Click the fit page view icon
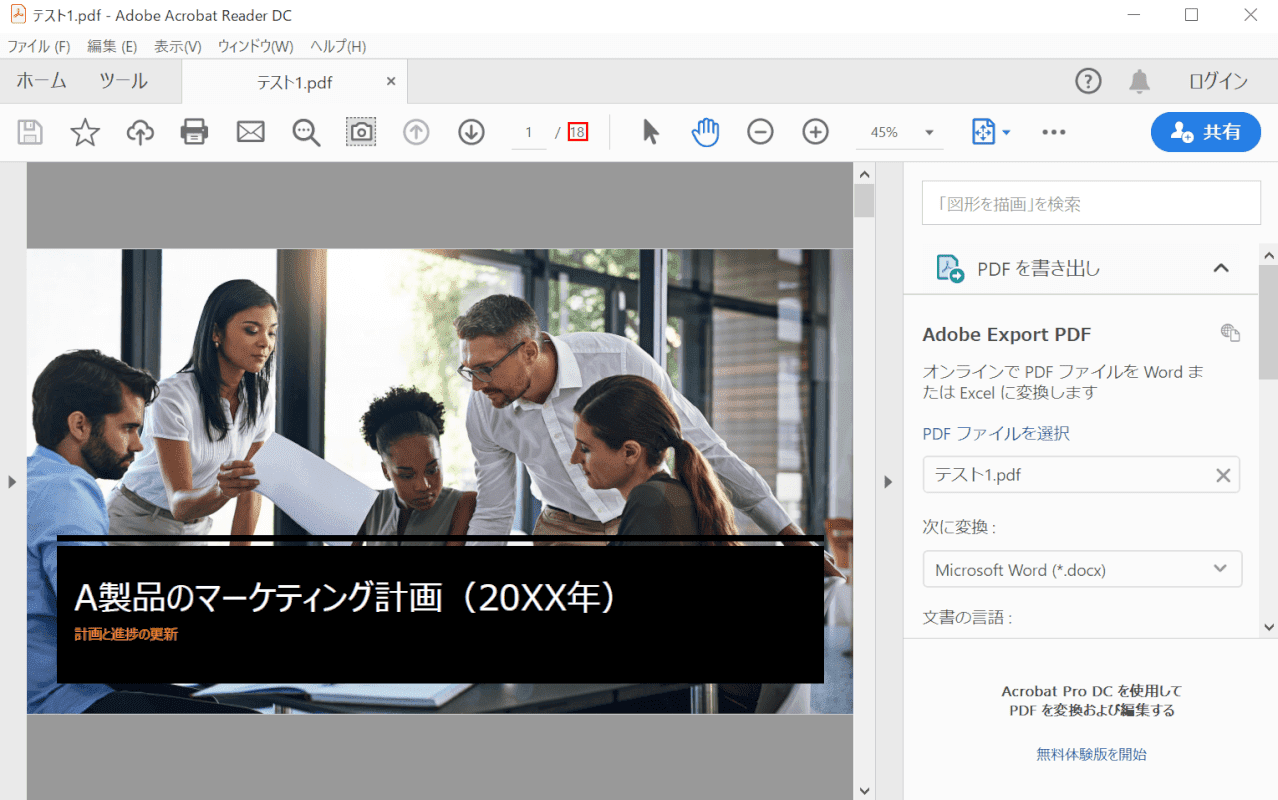 (x=983, y=132)
